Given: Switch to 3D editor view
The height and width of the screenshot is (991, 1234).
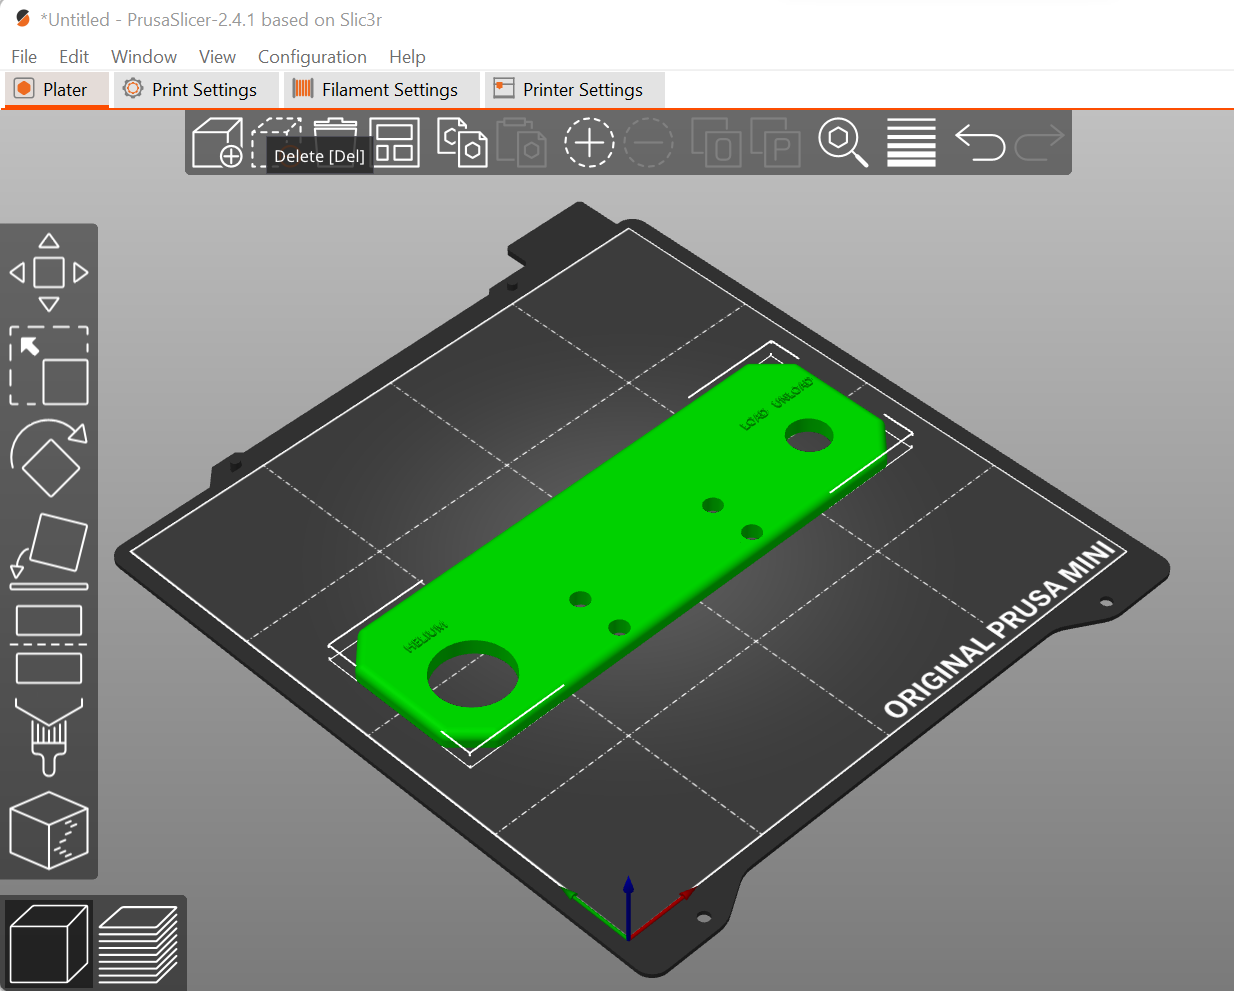Looking at the screenshot, I should tap(48, 944).
